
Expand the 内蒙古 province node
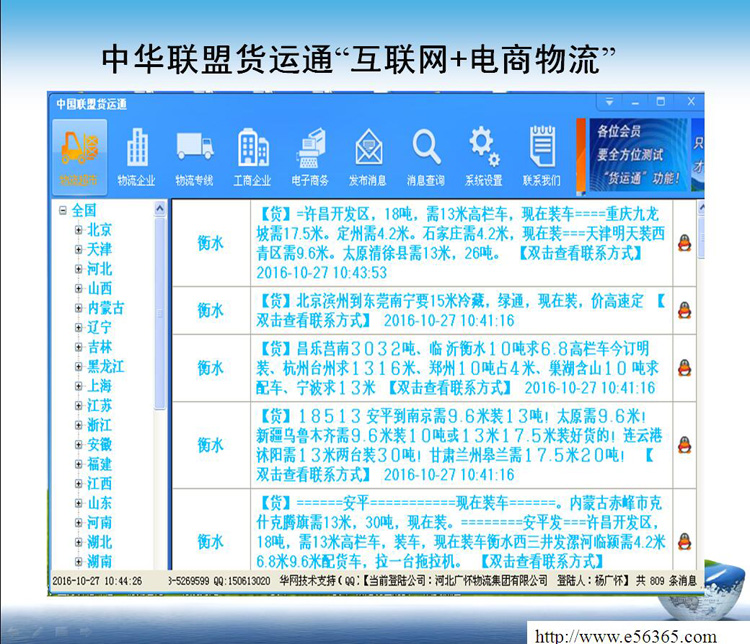coord(78,308)
